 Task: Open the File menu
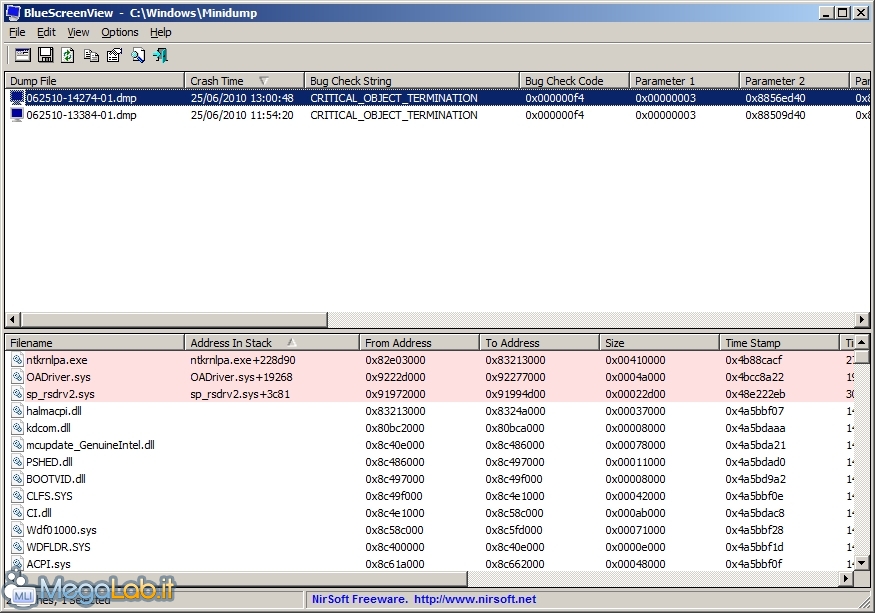coord(17,32)
